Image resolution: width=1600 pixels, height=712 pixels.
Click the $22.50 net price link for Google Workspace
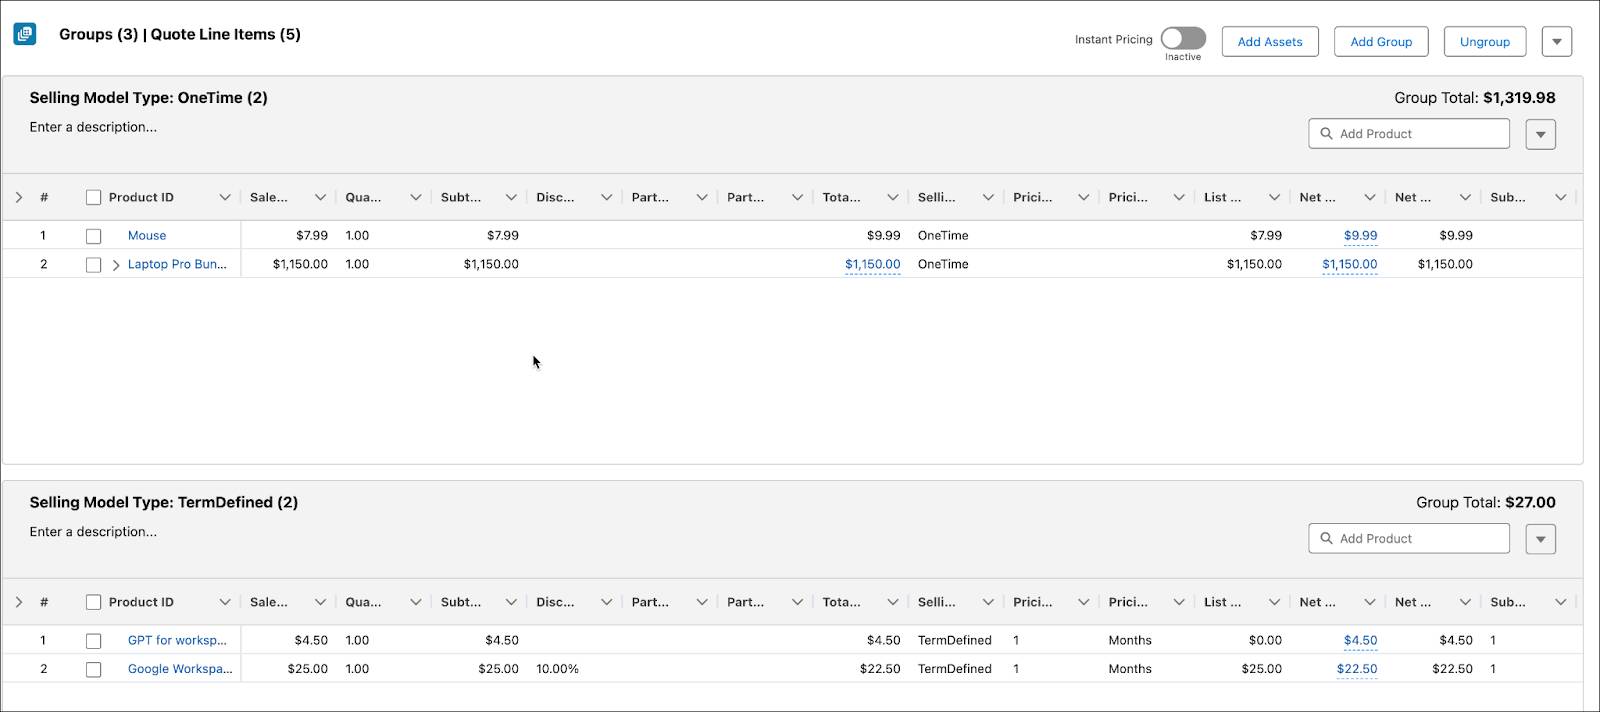[1357, 669]
